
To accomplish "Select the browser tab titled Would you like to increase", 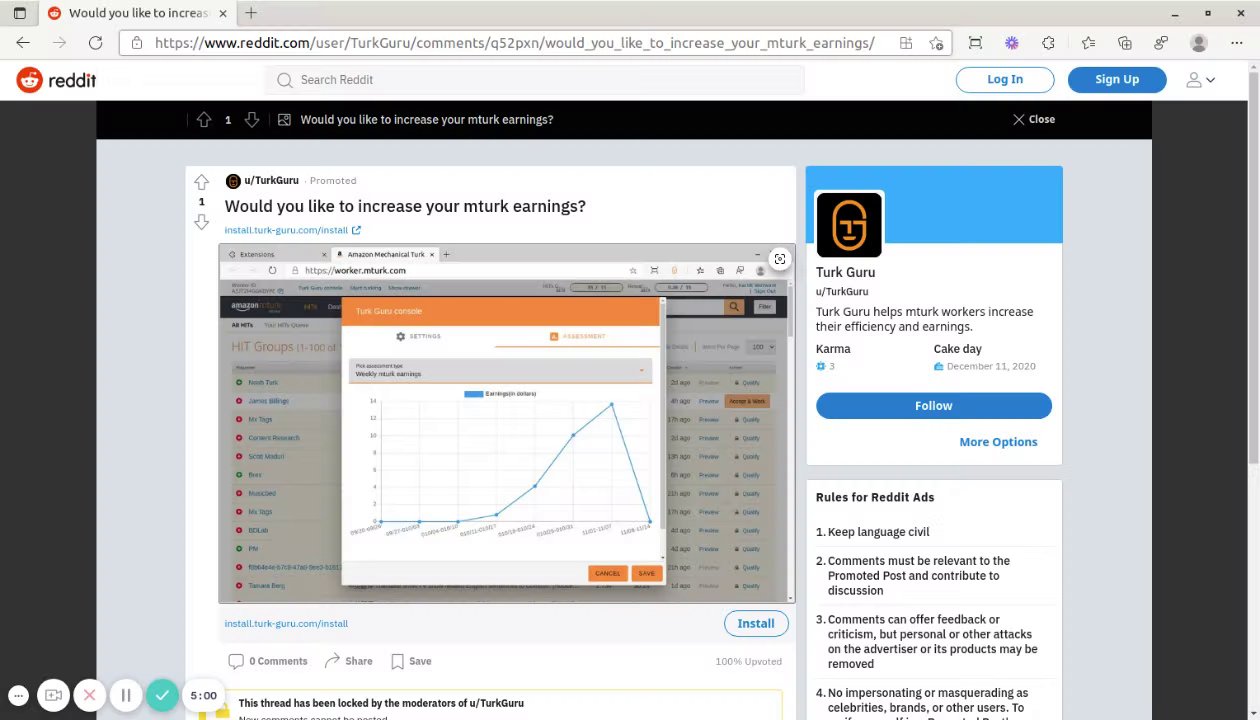I will tap(136, 13).
